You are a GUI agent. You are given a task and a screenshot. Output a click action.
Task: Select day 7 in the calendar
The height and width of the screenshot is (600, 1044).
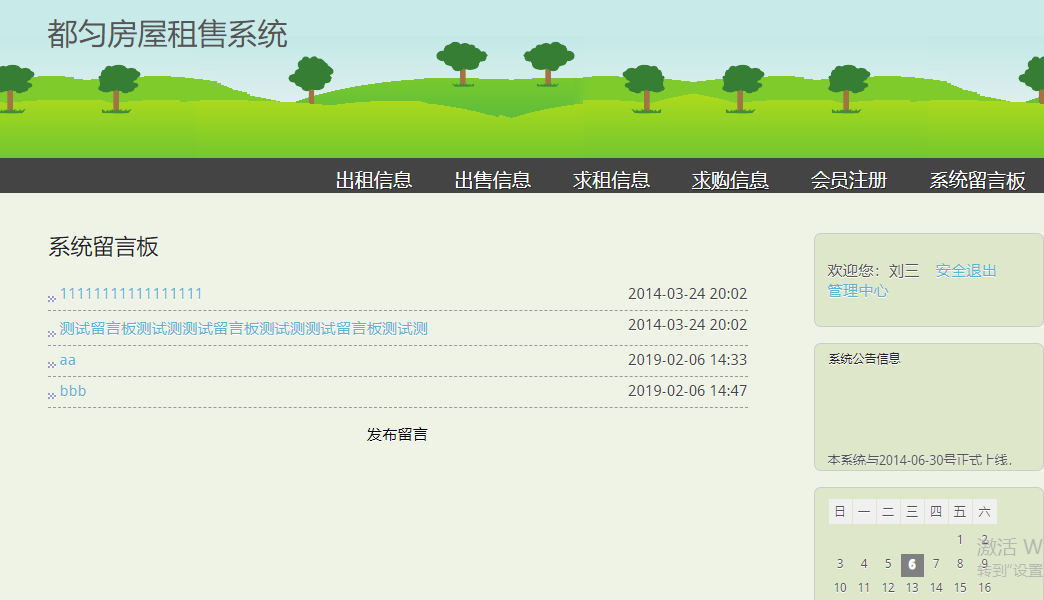[936, 564]
